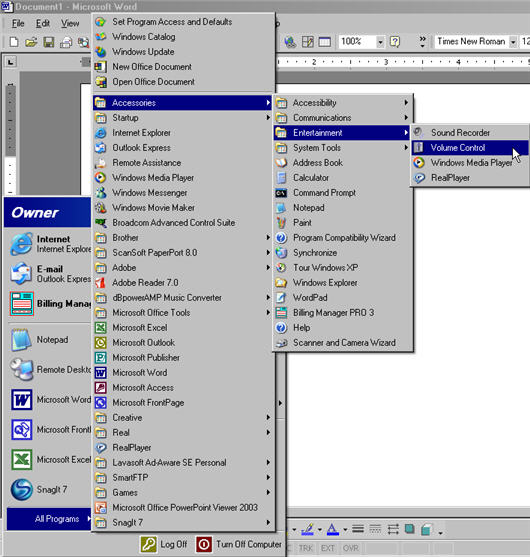The image size is (530, 557).
Task: Open Microsoft Access from All Programs
Action: point(183,388)
